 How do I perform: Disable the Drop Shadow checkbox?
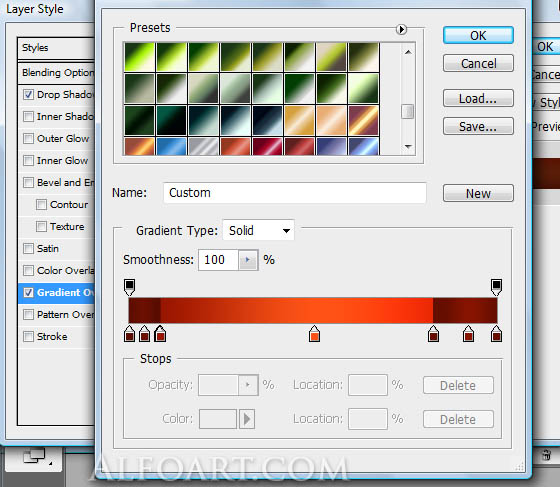(29, 95)
